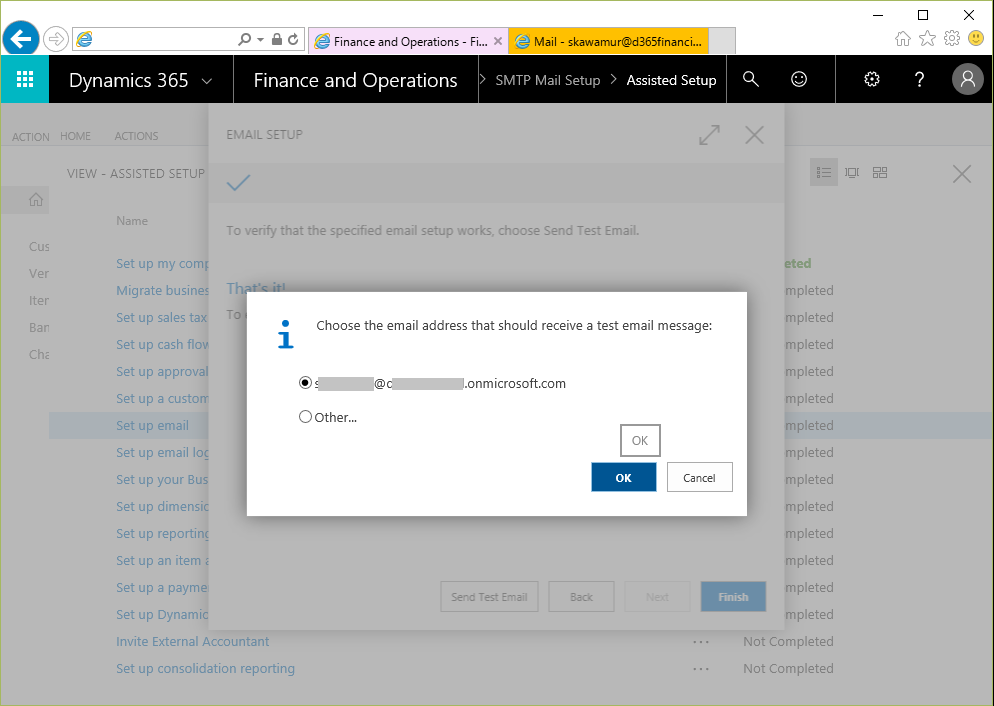Image resolution: width=994 pixels, height=706 pixels.
Task: Switch to tall tiles view icon
Action: click(852, 172)
